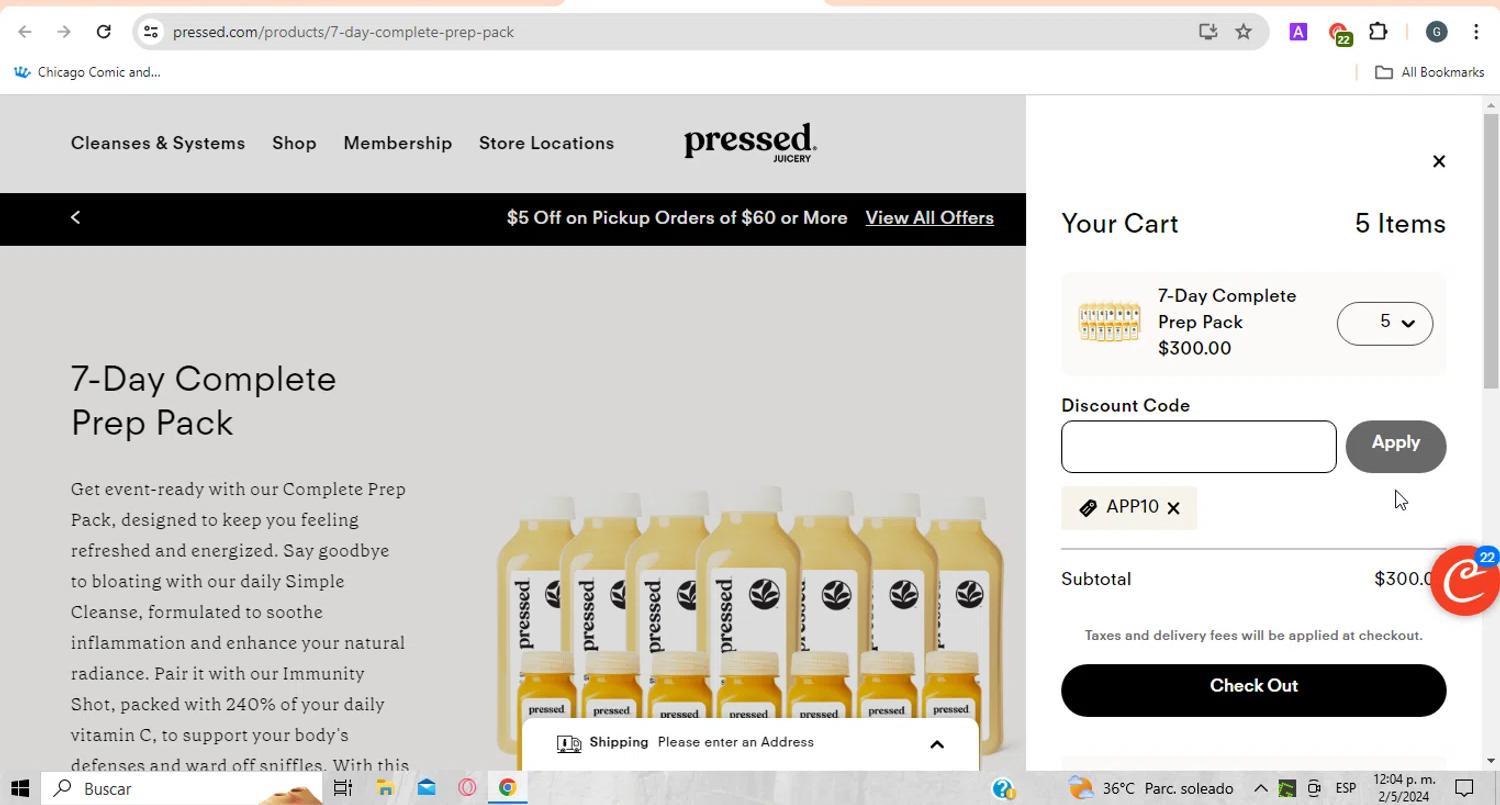1500x805 pixels.
Task: Open the quantity dropdown showing 5
Action: point(1385,323)
